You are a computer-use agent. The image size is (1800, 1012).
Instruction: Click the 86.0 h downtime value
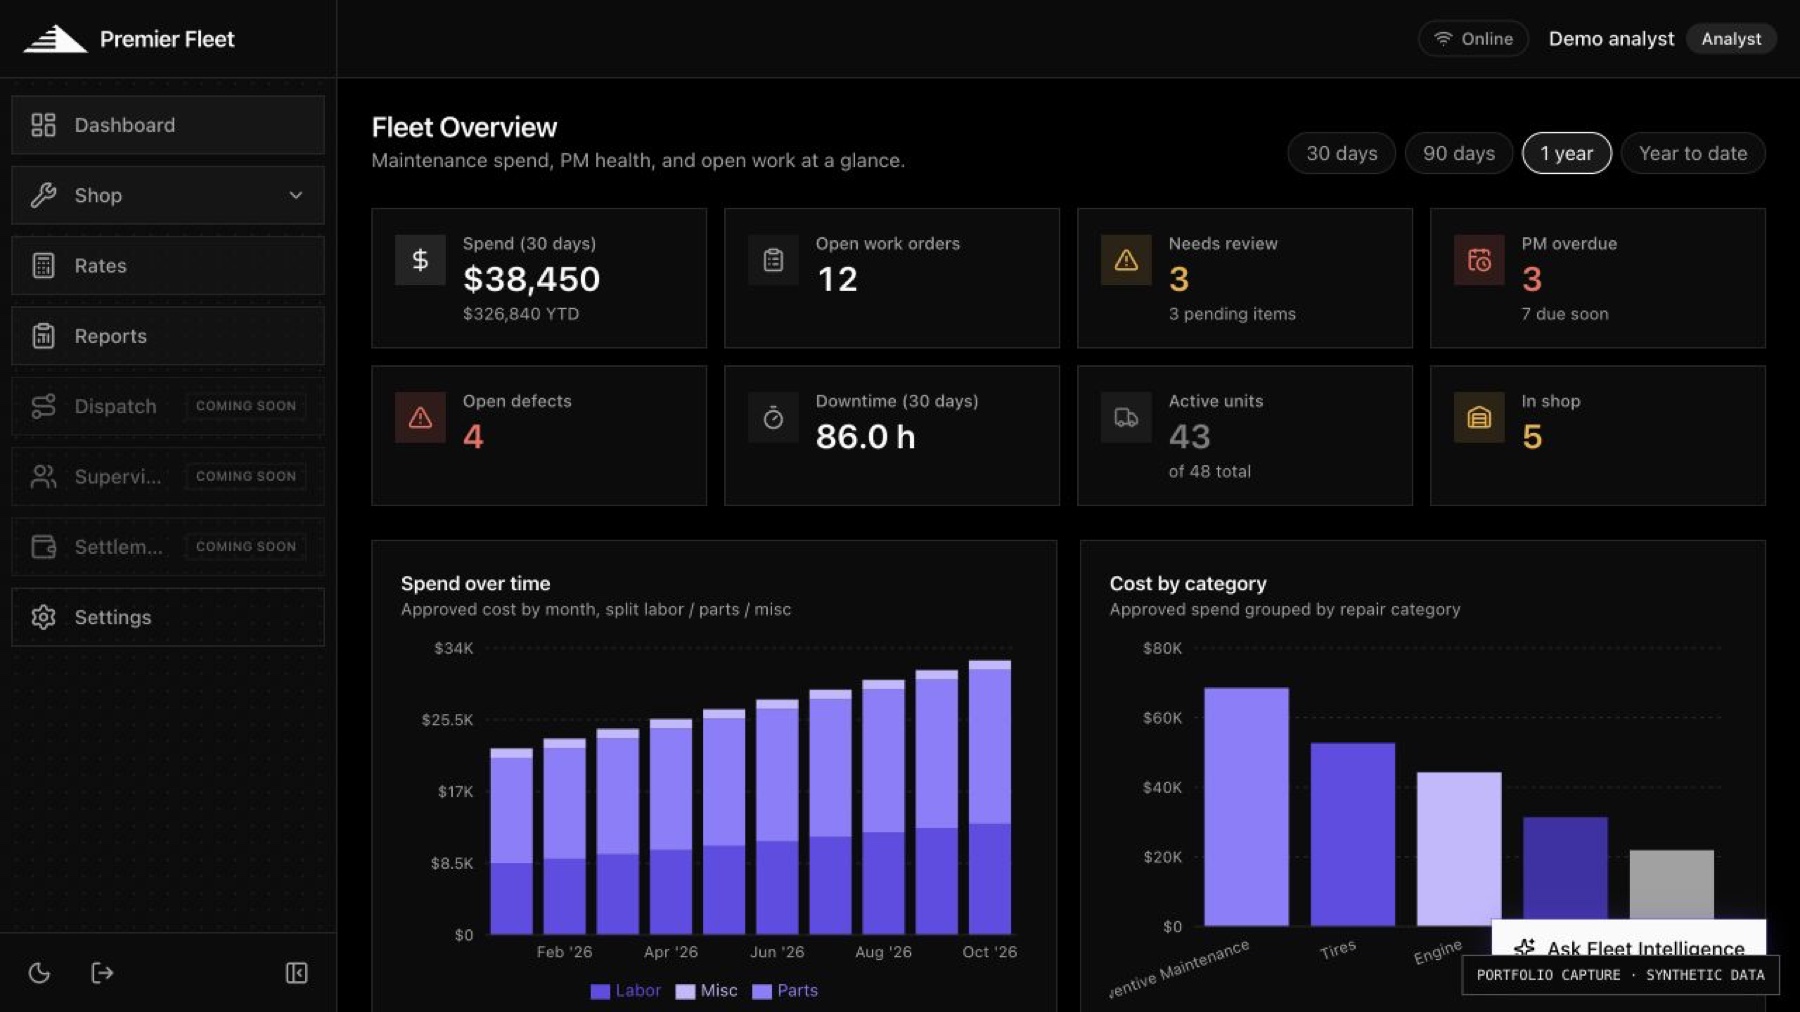pyautogui.click(x=865, y=437)
